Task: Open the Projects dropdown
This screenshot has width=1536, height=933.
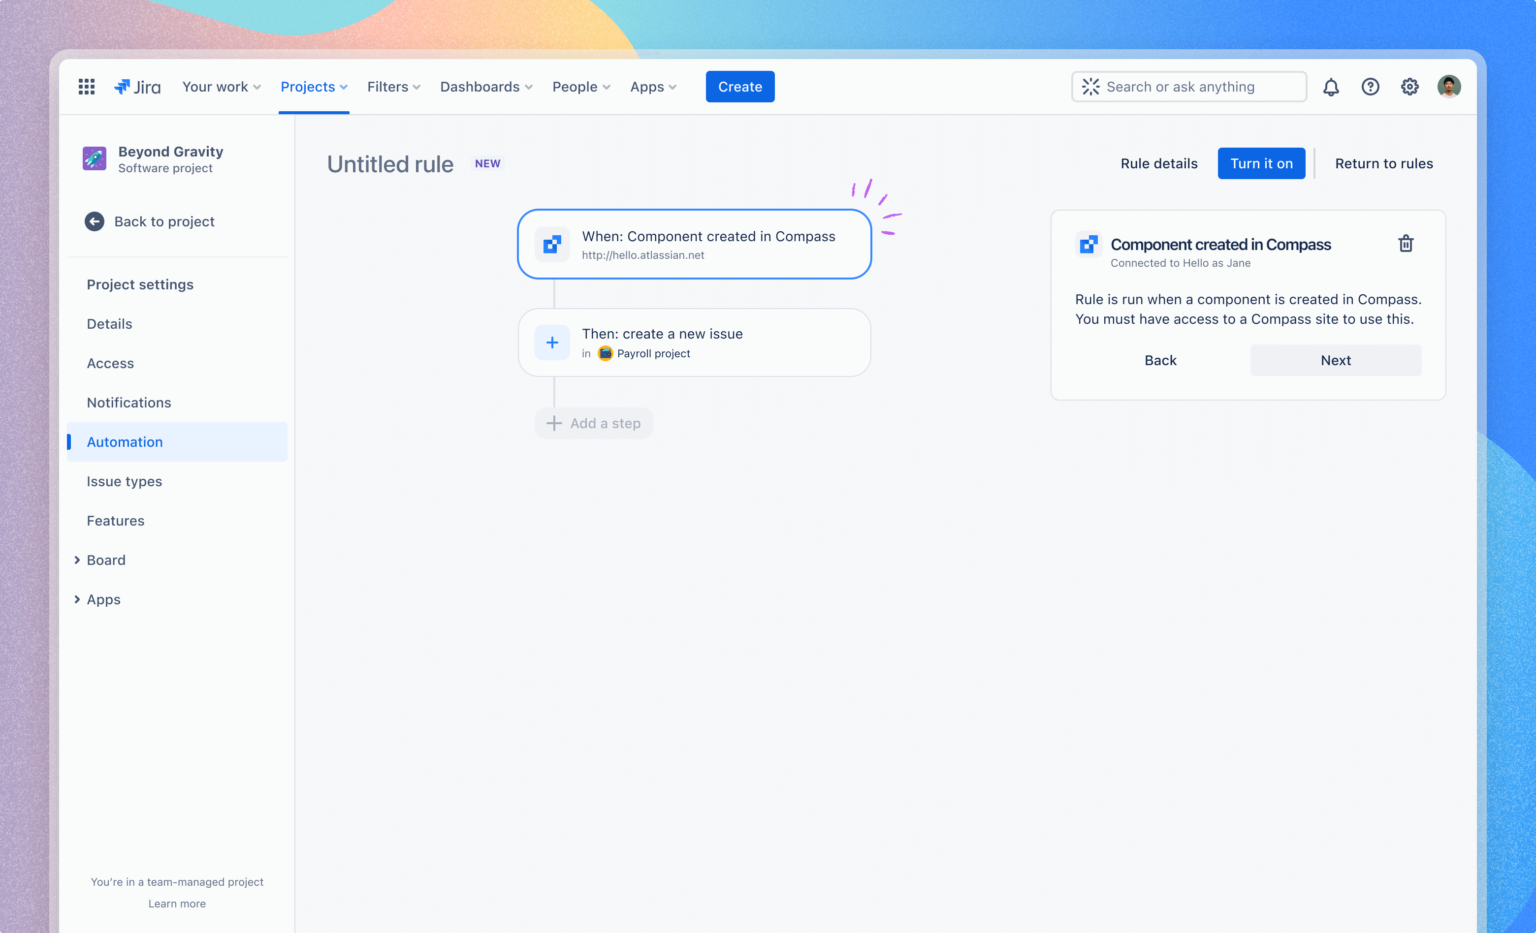Action: click(x=313, y=87)
